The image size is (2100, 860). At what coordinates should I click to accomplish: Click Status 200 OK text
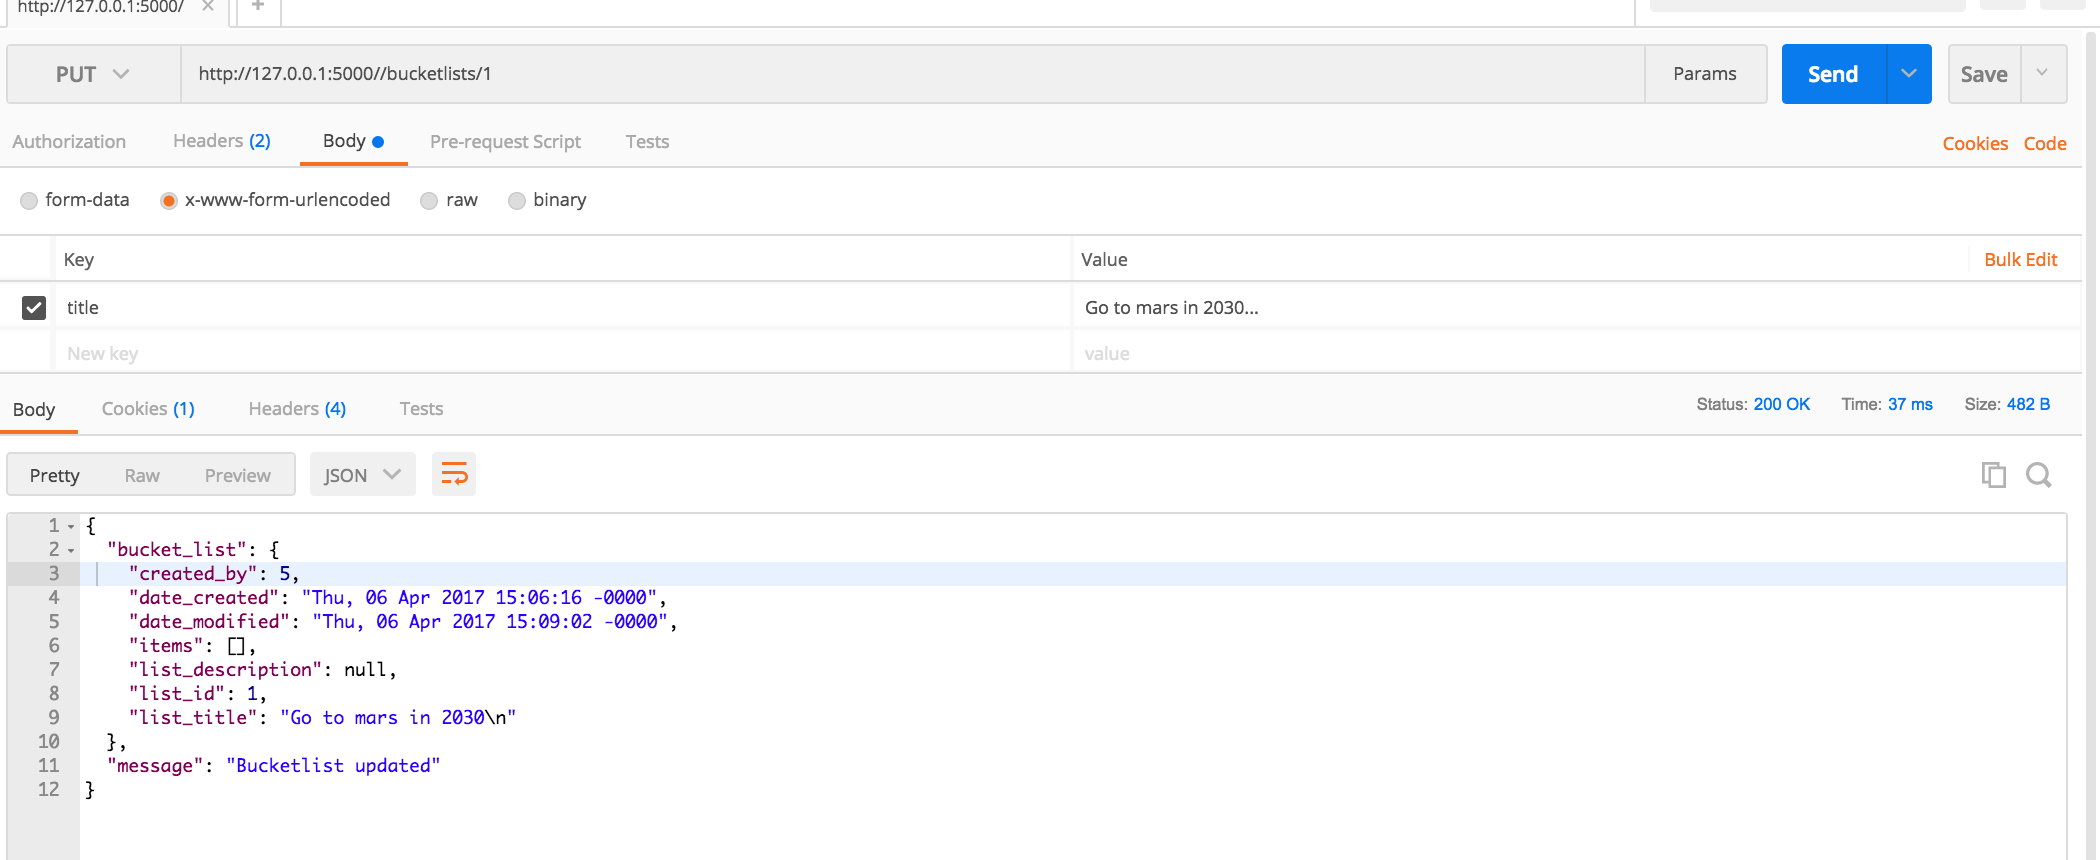tap(1753, 404)
